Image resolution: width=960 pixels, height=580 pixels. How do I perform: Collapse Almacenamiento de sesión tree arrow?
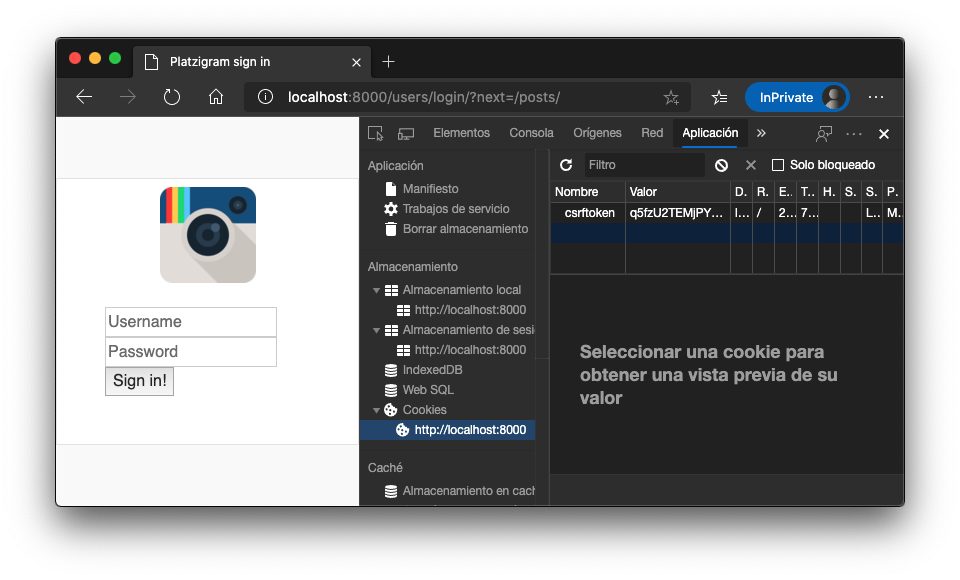click(377, 330)
